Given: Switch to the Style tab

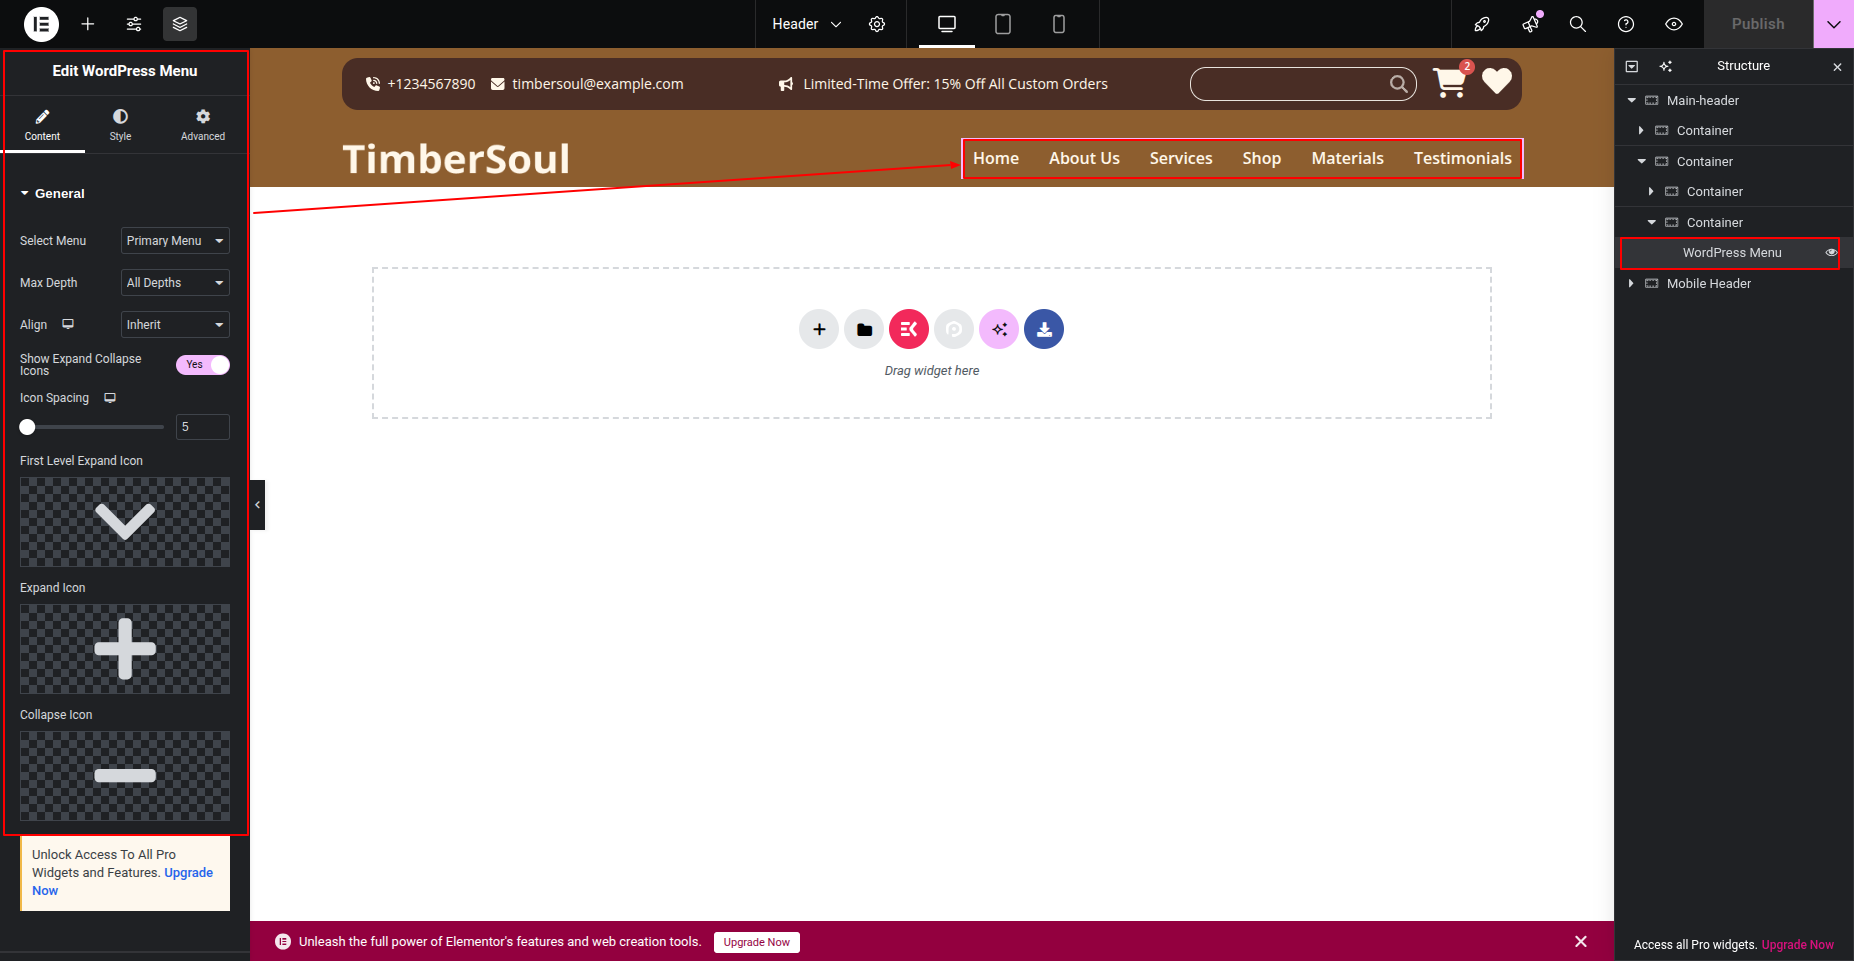Looking at the screenshot, I should point(120,125).
